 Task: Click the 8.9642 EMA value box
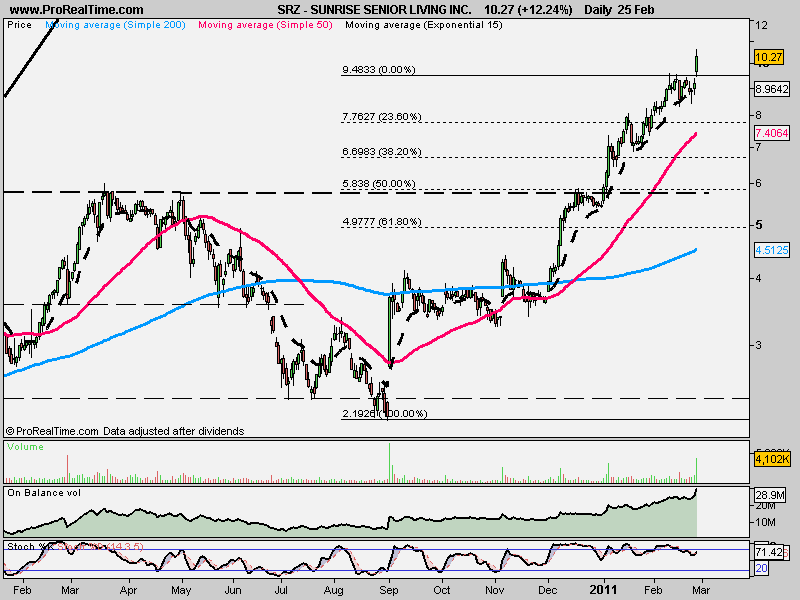pyautogui.click(x=772, y=89)
